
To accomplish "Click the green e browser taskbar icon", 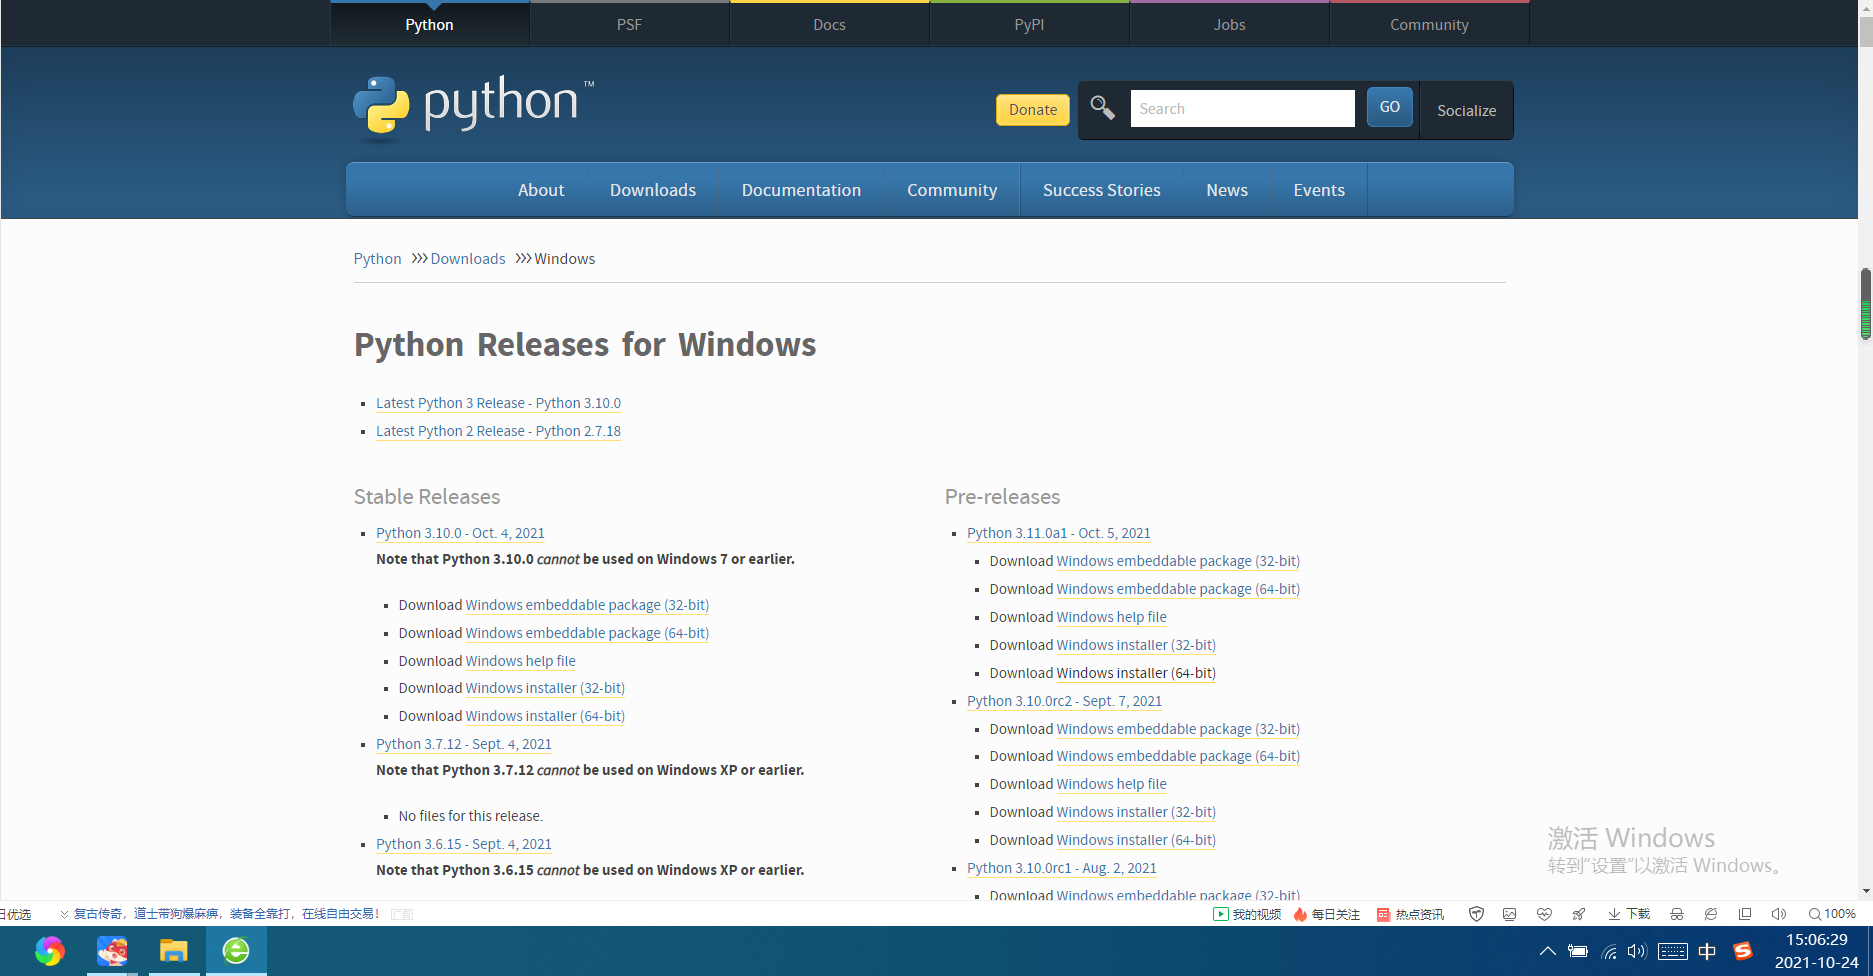I will [236, 951].
